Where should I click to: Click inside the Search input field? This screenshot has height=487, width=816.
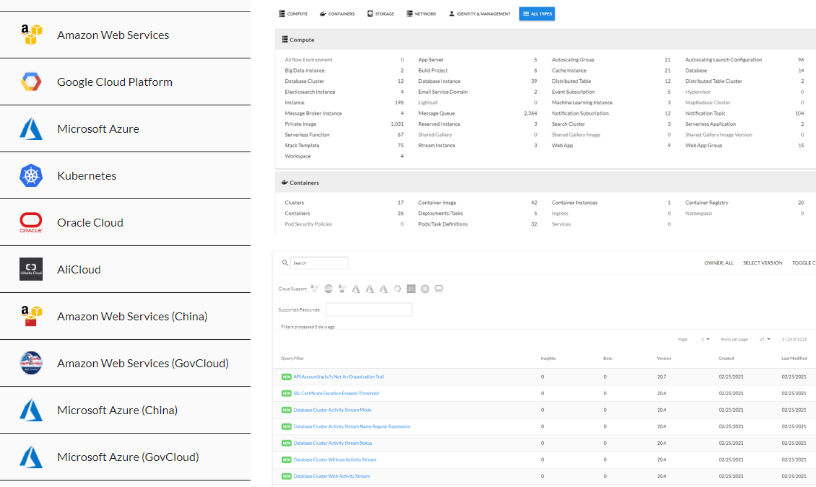[319, 263]
